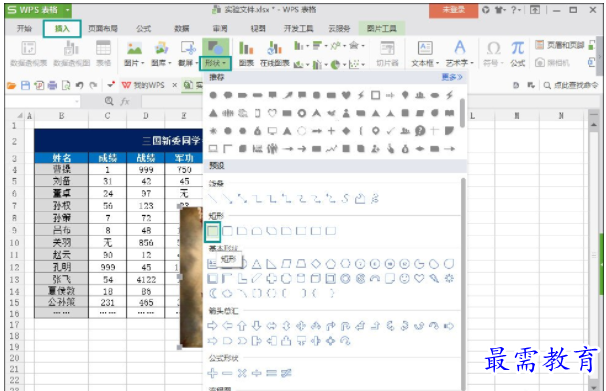Switch to the Insert ribbon tab

point(62,29)
